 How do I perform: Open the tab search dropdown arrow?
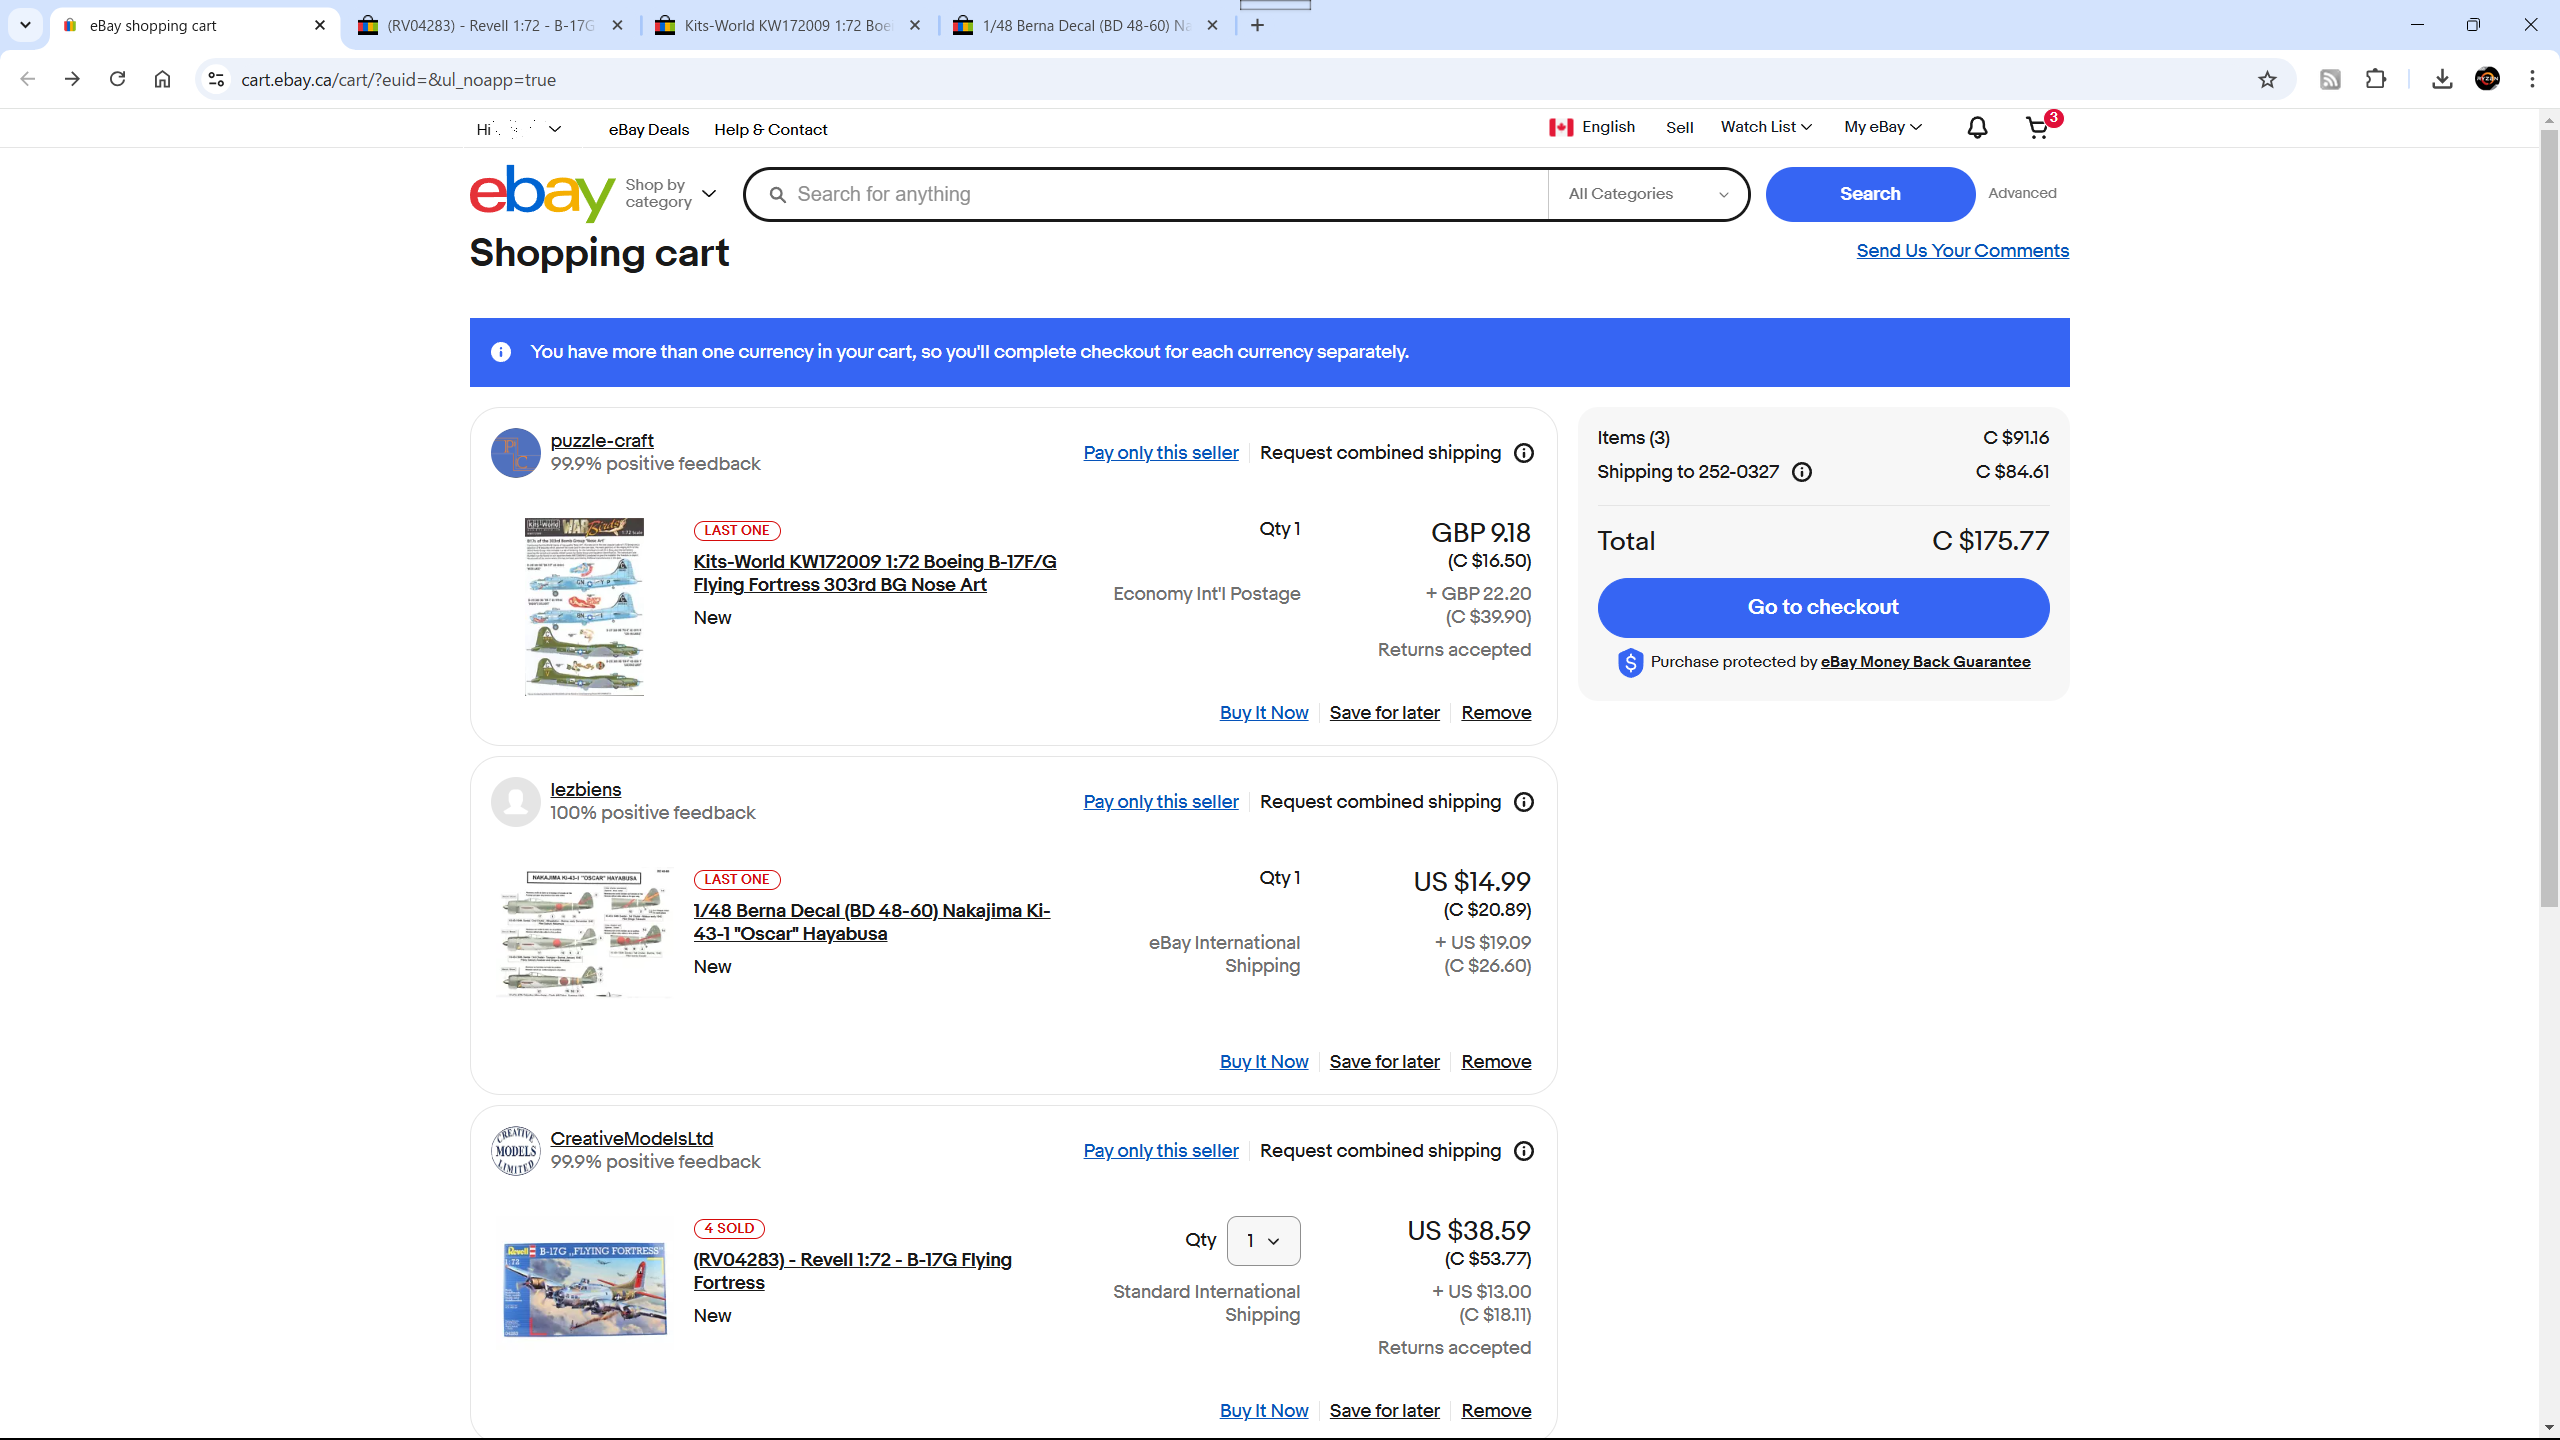tap(25, 25)
